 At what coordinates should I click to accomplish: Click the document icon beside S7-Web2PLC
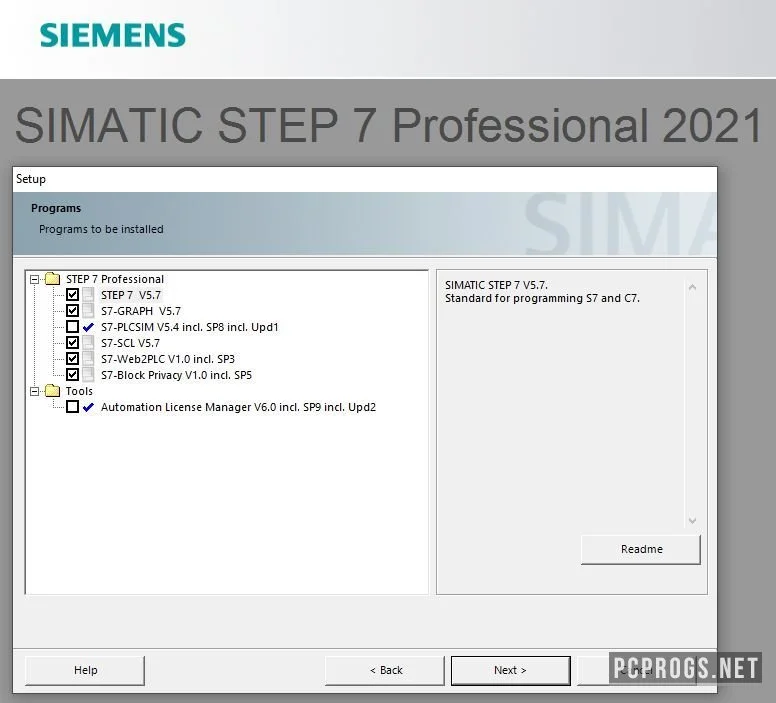coord(88,358)
